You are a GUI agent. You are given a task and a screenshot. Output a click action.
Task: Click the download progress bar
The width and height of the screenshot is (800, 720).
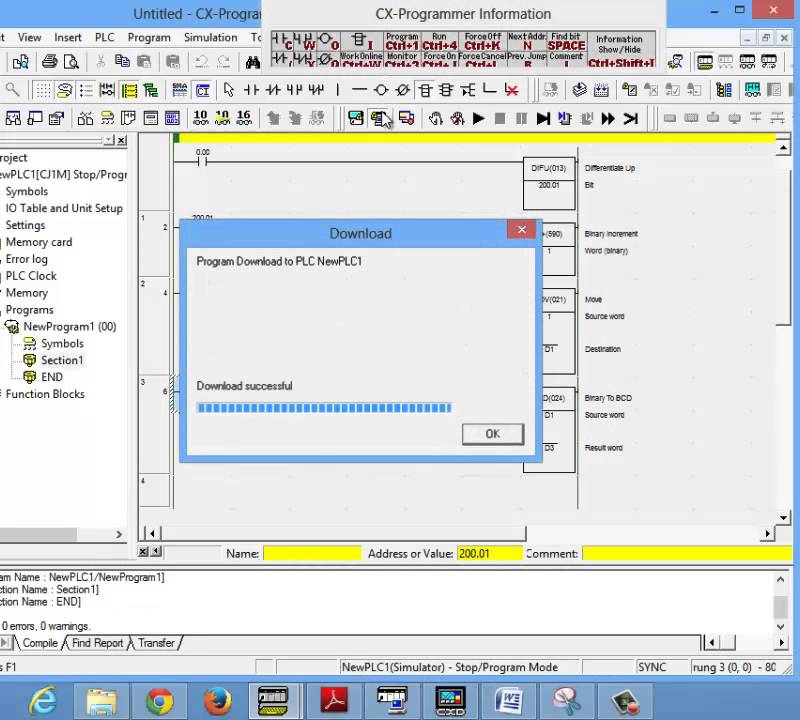tap(324, 407)
